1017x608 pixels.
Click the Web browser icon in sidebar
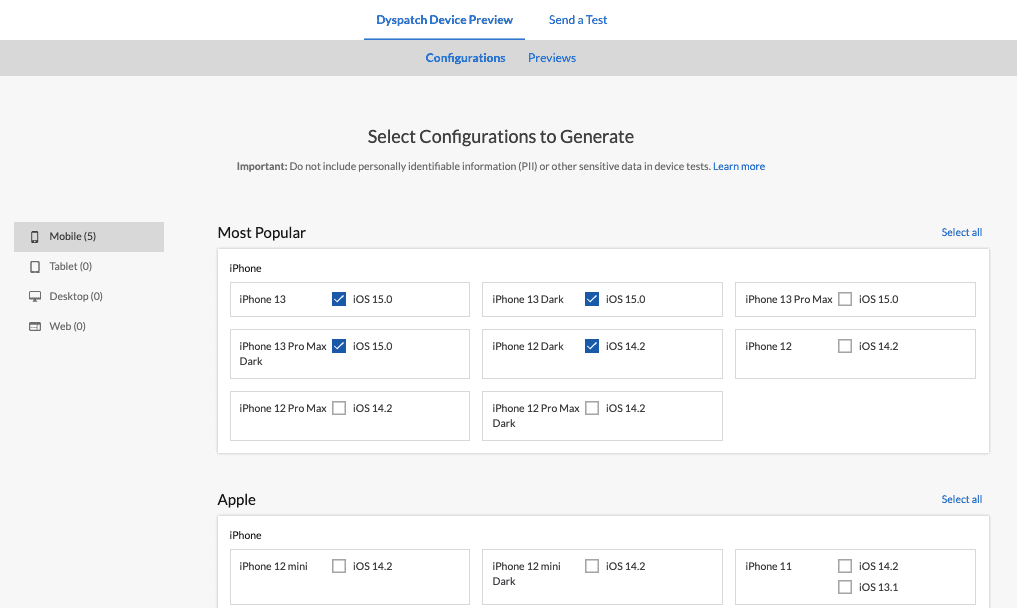pos(35,326)
